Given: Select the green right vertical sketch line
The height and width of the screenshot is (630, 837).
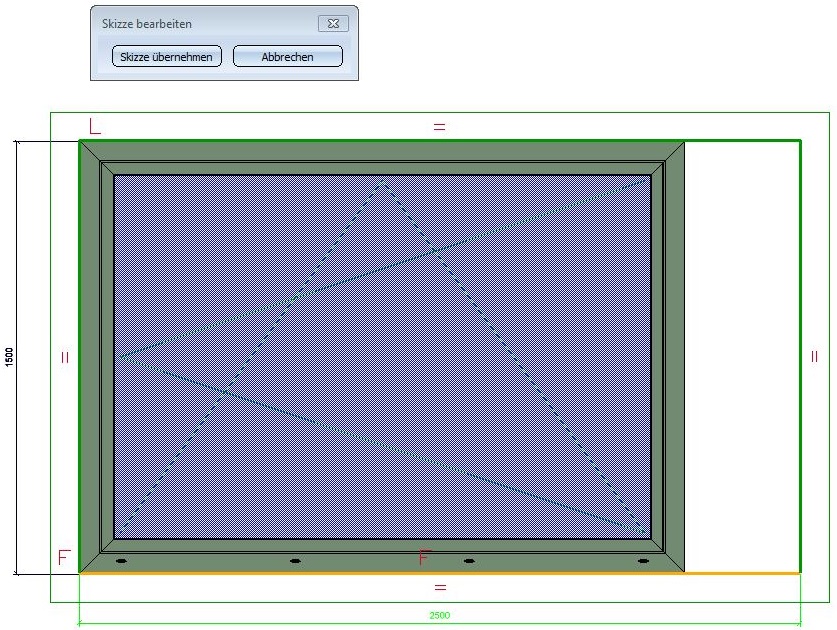Looking at the screenshot, I should [x=800, y=357].
